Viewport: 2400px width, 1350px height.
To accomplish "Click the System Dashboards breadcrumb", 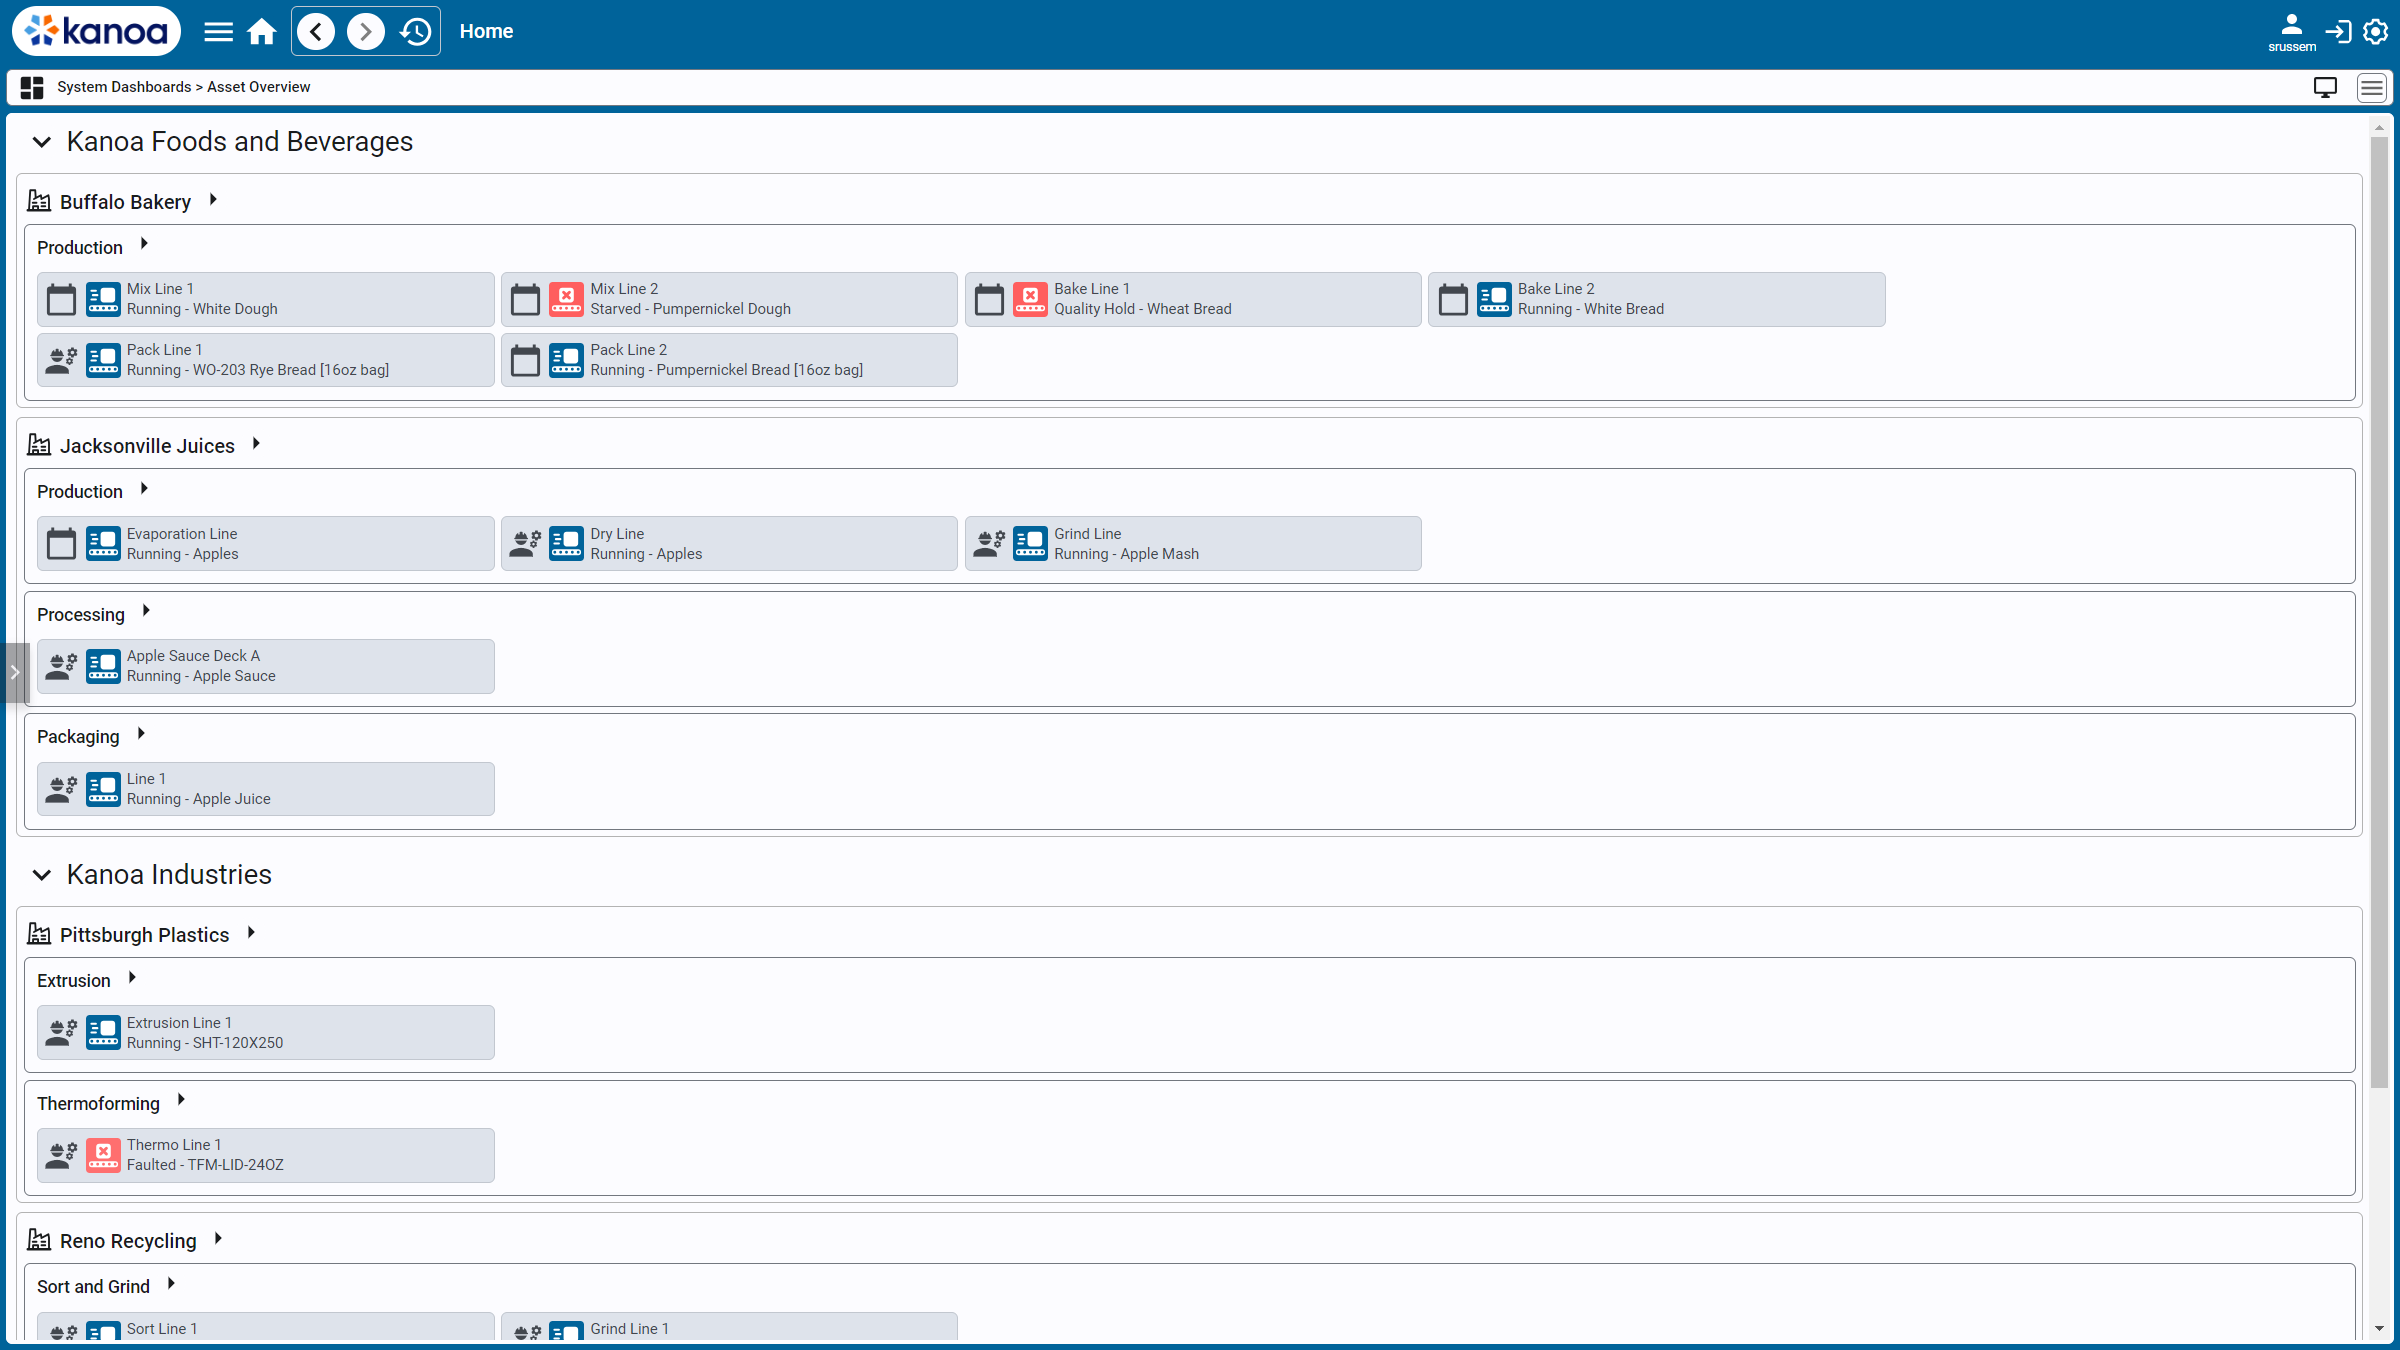I will (124, 87).
